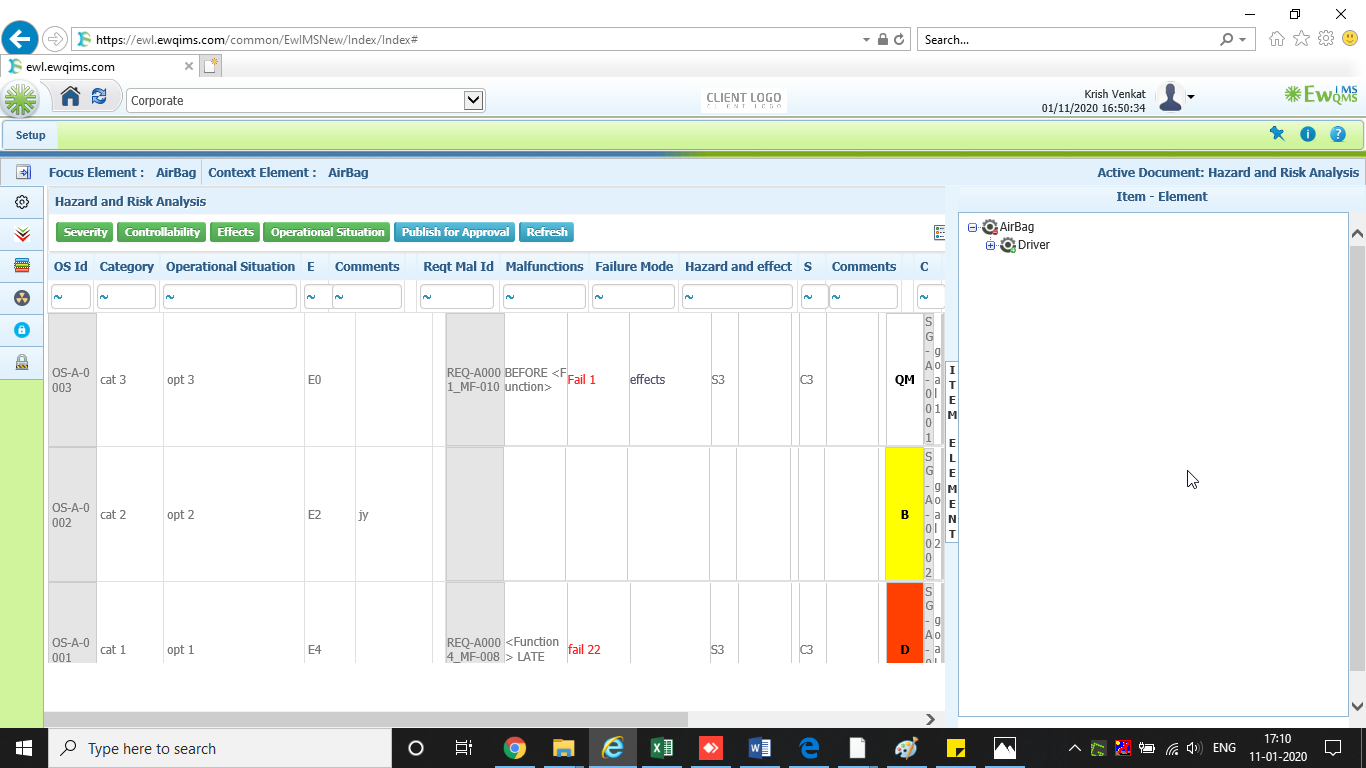Click Publish for Approval button
The width and height of the screenshot is (1366, 768).
(455, 232)
